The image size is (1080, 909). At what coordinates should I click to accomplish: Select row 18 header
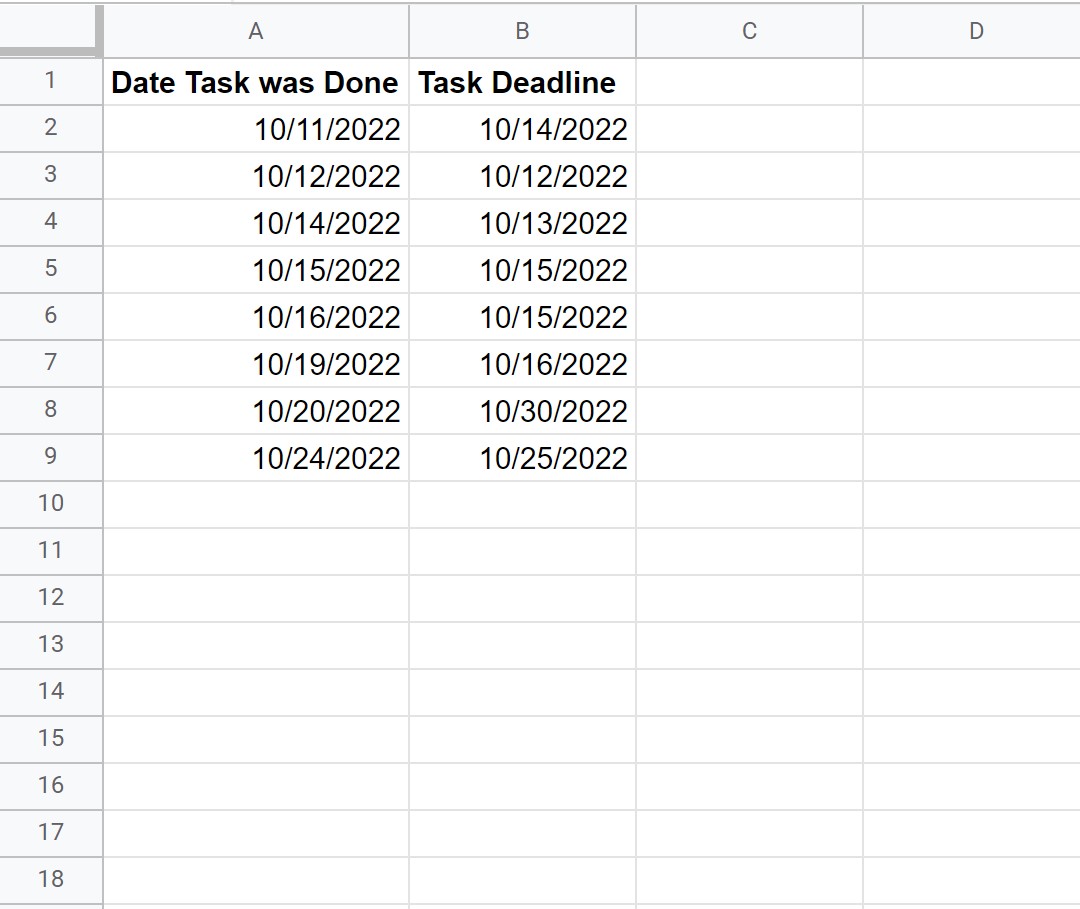(51, 880)
